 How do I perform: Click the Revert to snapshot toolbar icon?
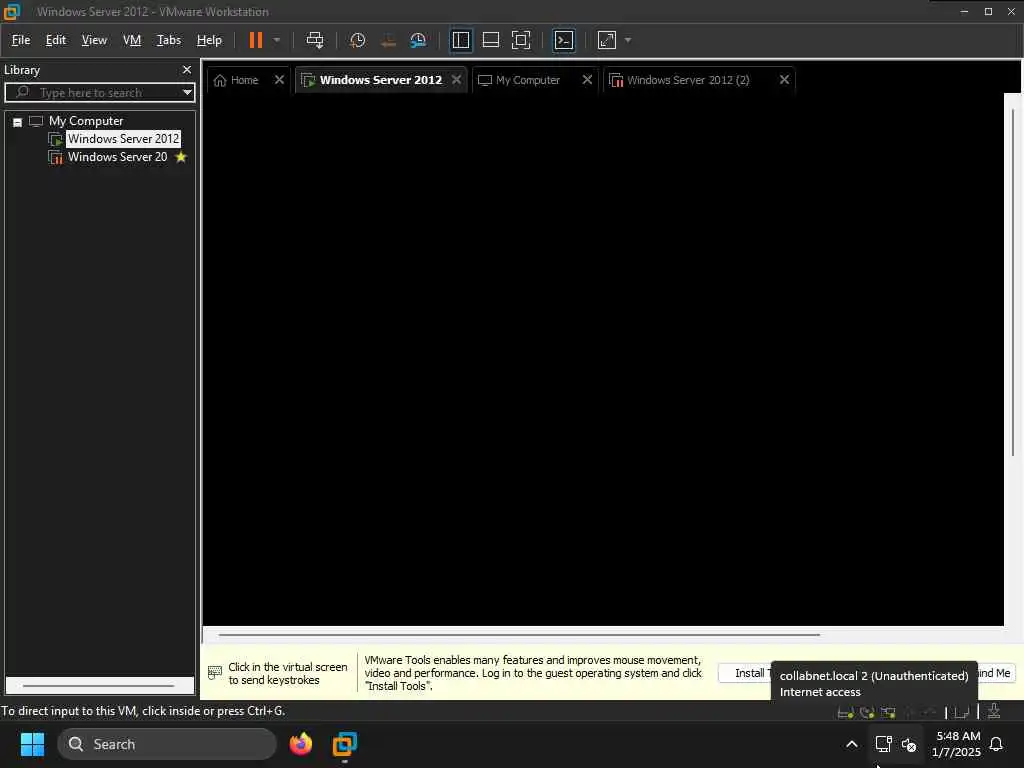388,40
